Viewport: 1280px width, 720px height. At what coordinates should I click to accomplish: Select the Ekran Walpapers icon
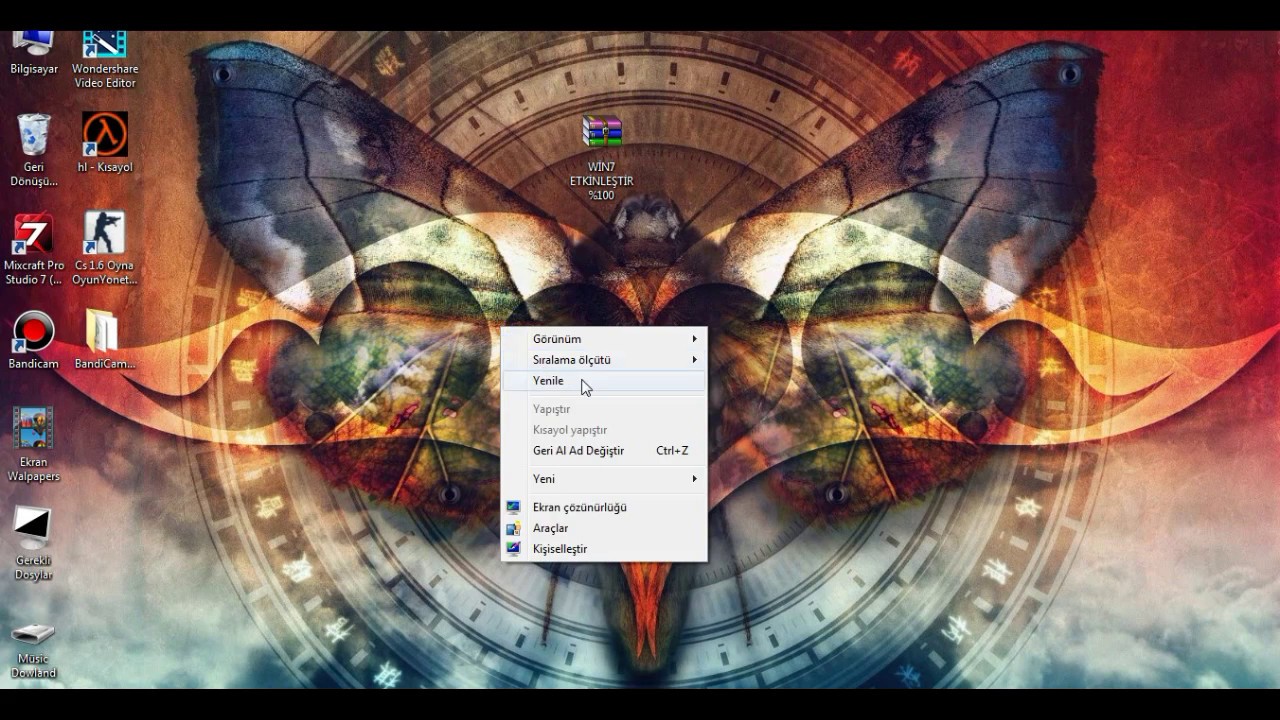click(x=34, y=430)
